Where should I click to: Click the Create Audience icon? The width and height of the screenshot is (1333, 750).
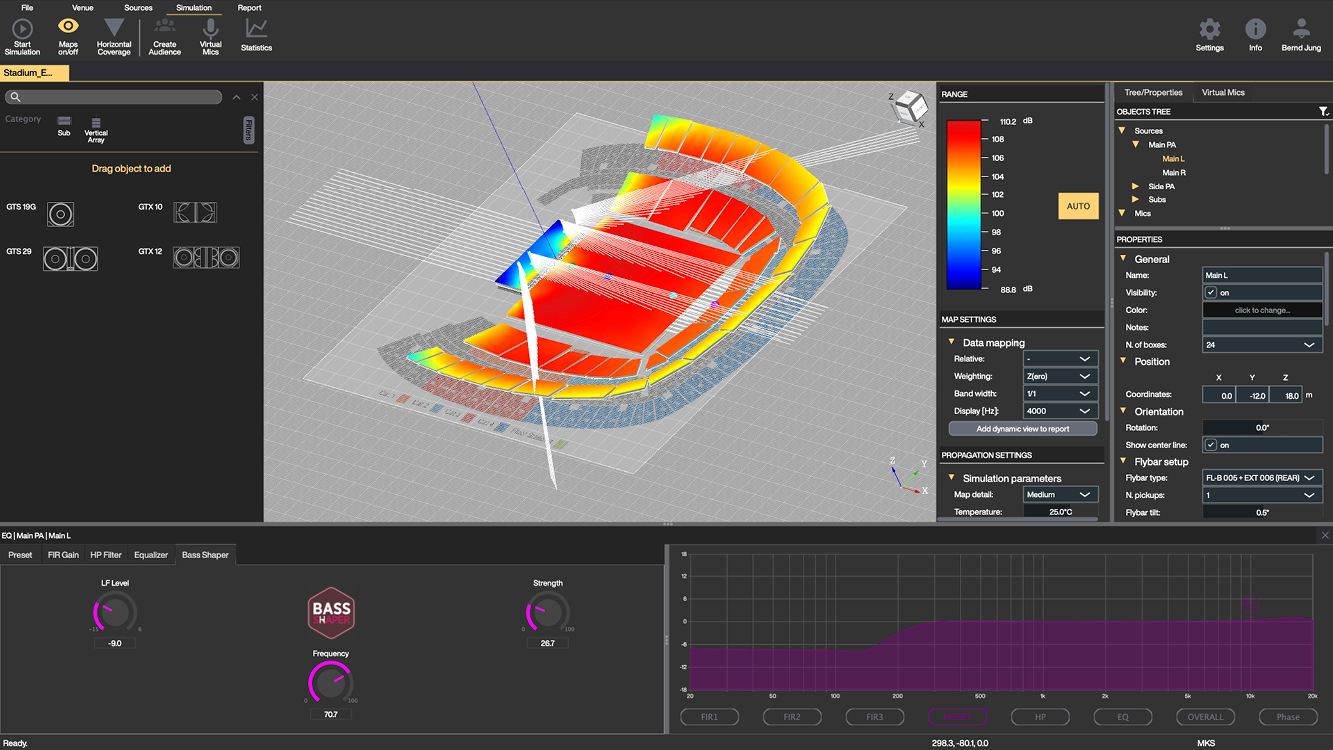click(x=165, y=29)
